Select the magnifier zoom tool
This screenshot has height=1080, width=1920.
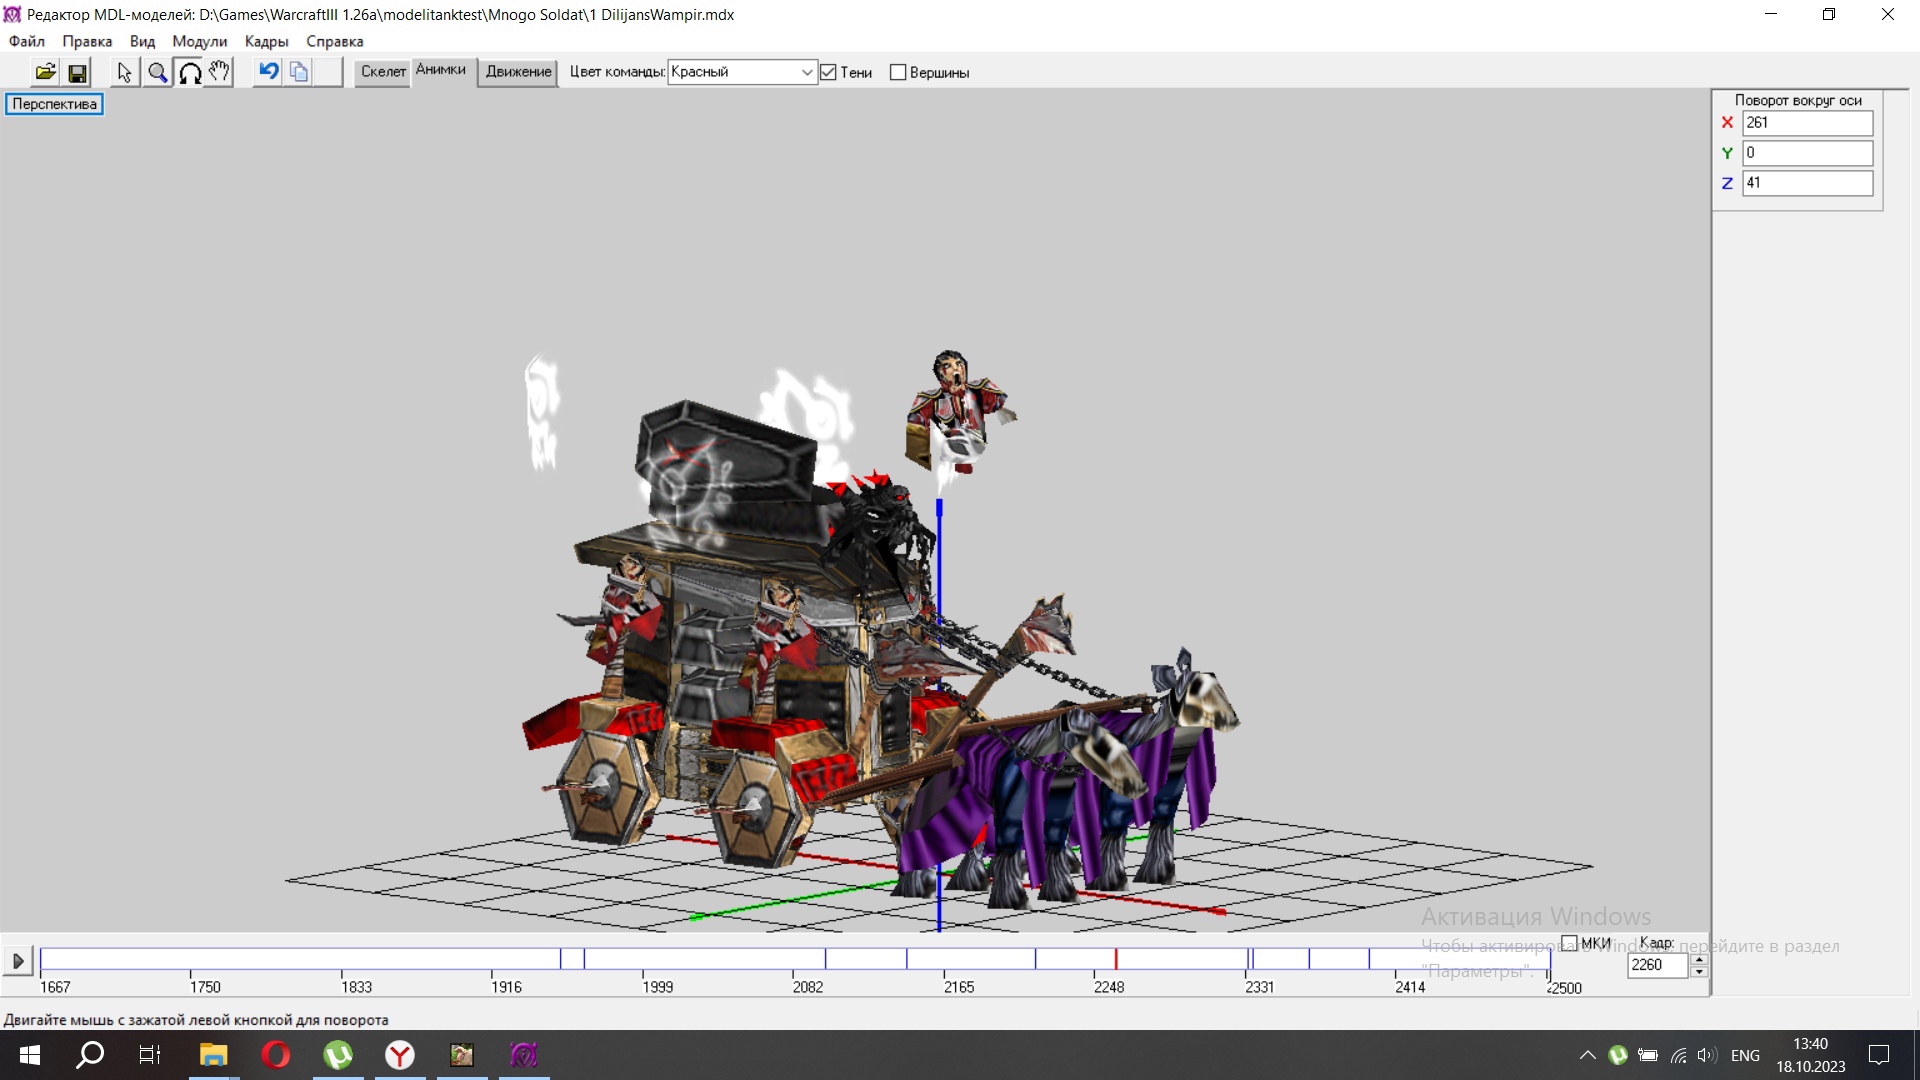[x=157, y=72]
